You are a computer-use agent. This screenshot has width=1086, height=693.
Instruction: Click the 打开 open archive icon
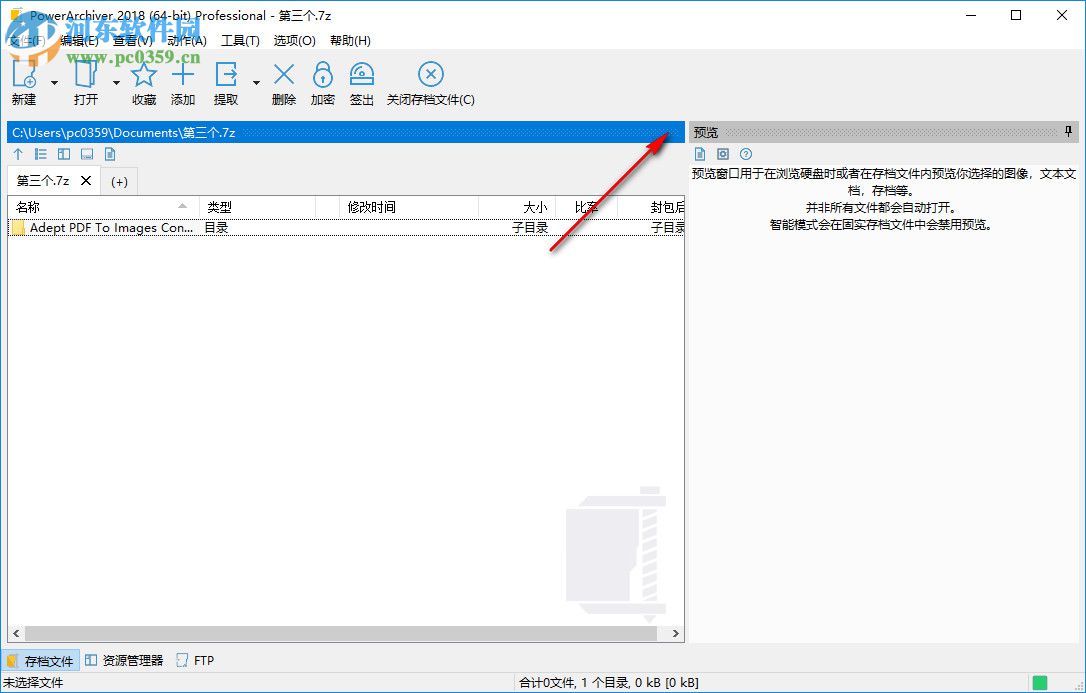84,74
